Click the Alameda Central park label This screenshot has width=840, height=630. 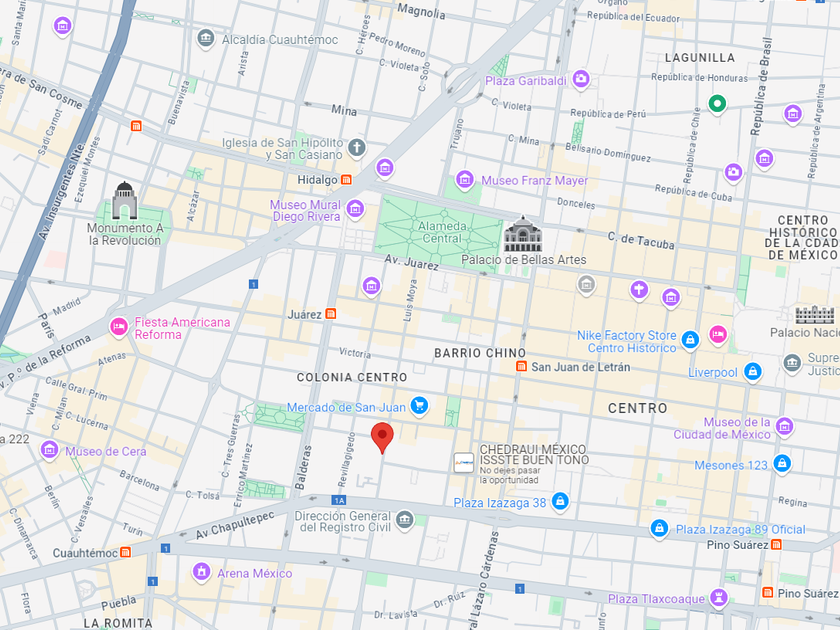[442, 232]
